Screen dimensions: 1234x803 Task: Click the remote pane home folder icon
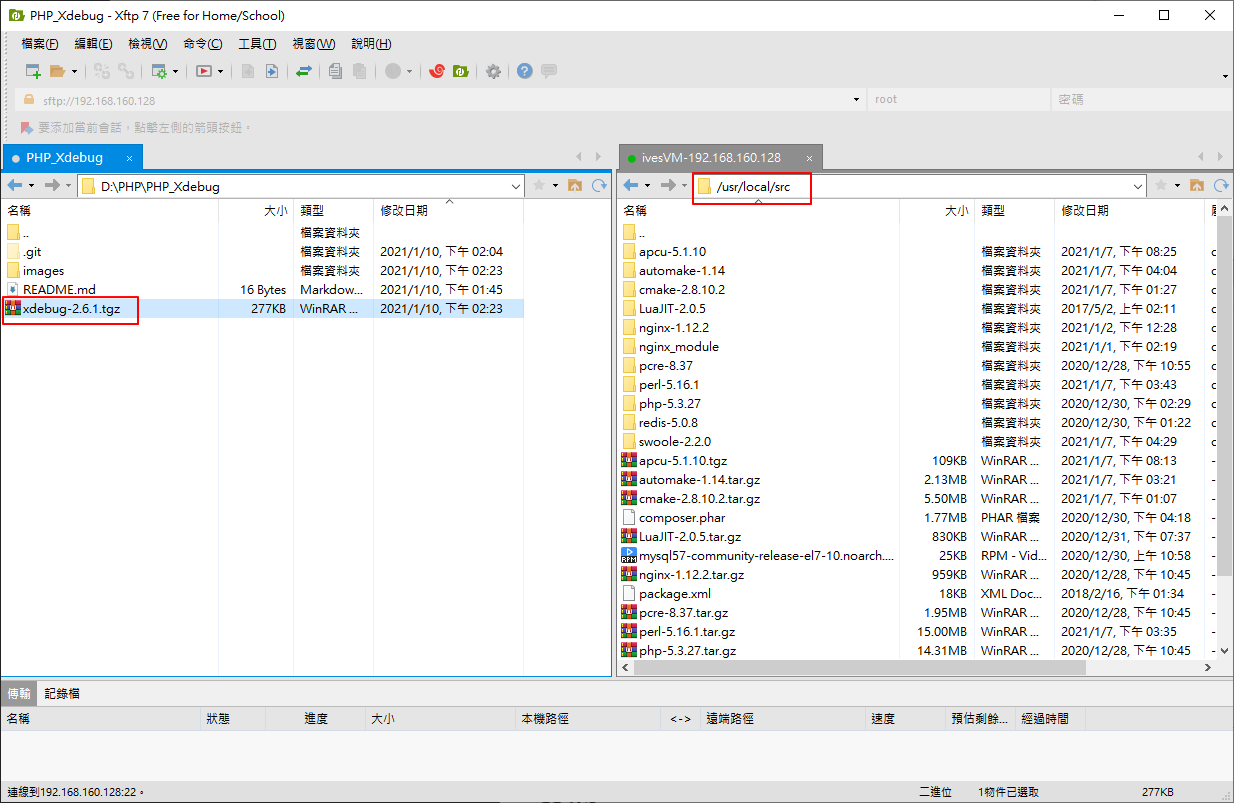click(1197, 186)
